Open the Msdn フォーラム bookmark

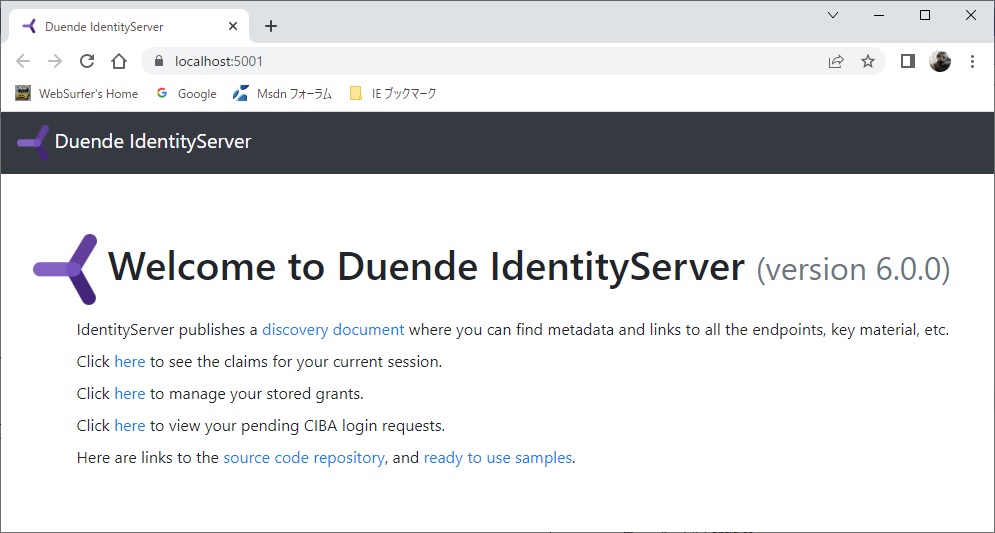(282, 94)
